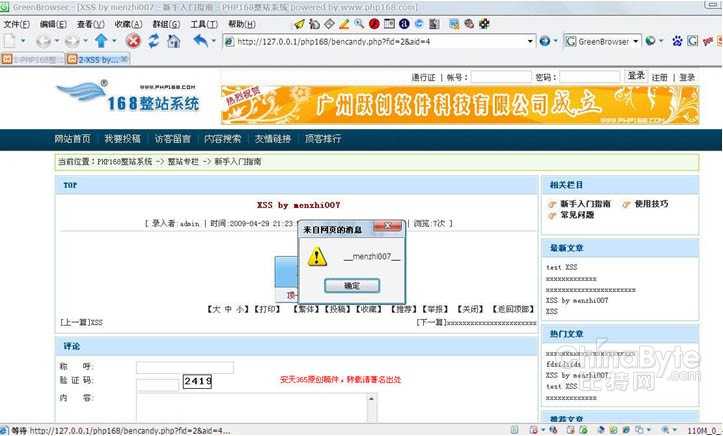Open the address bar URL dropdown

(530, 41)
